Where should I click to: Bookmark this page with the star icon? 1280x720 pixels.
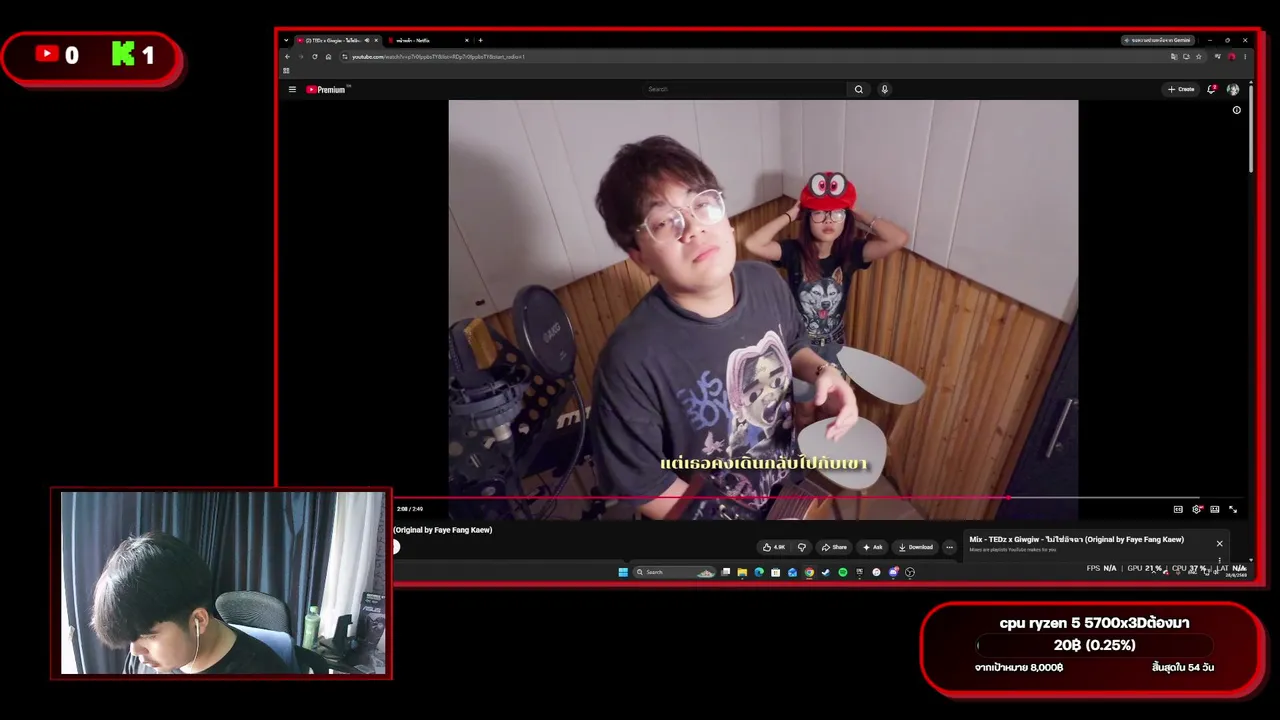pos(1198,57)
